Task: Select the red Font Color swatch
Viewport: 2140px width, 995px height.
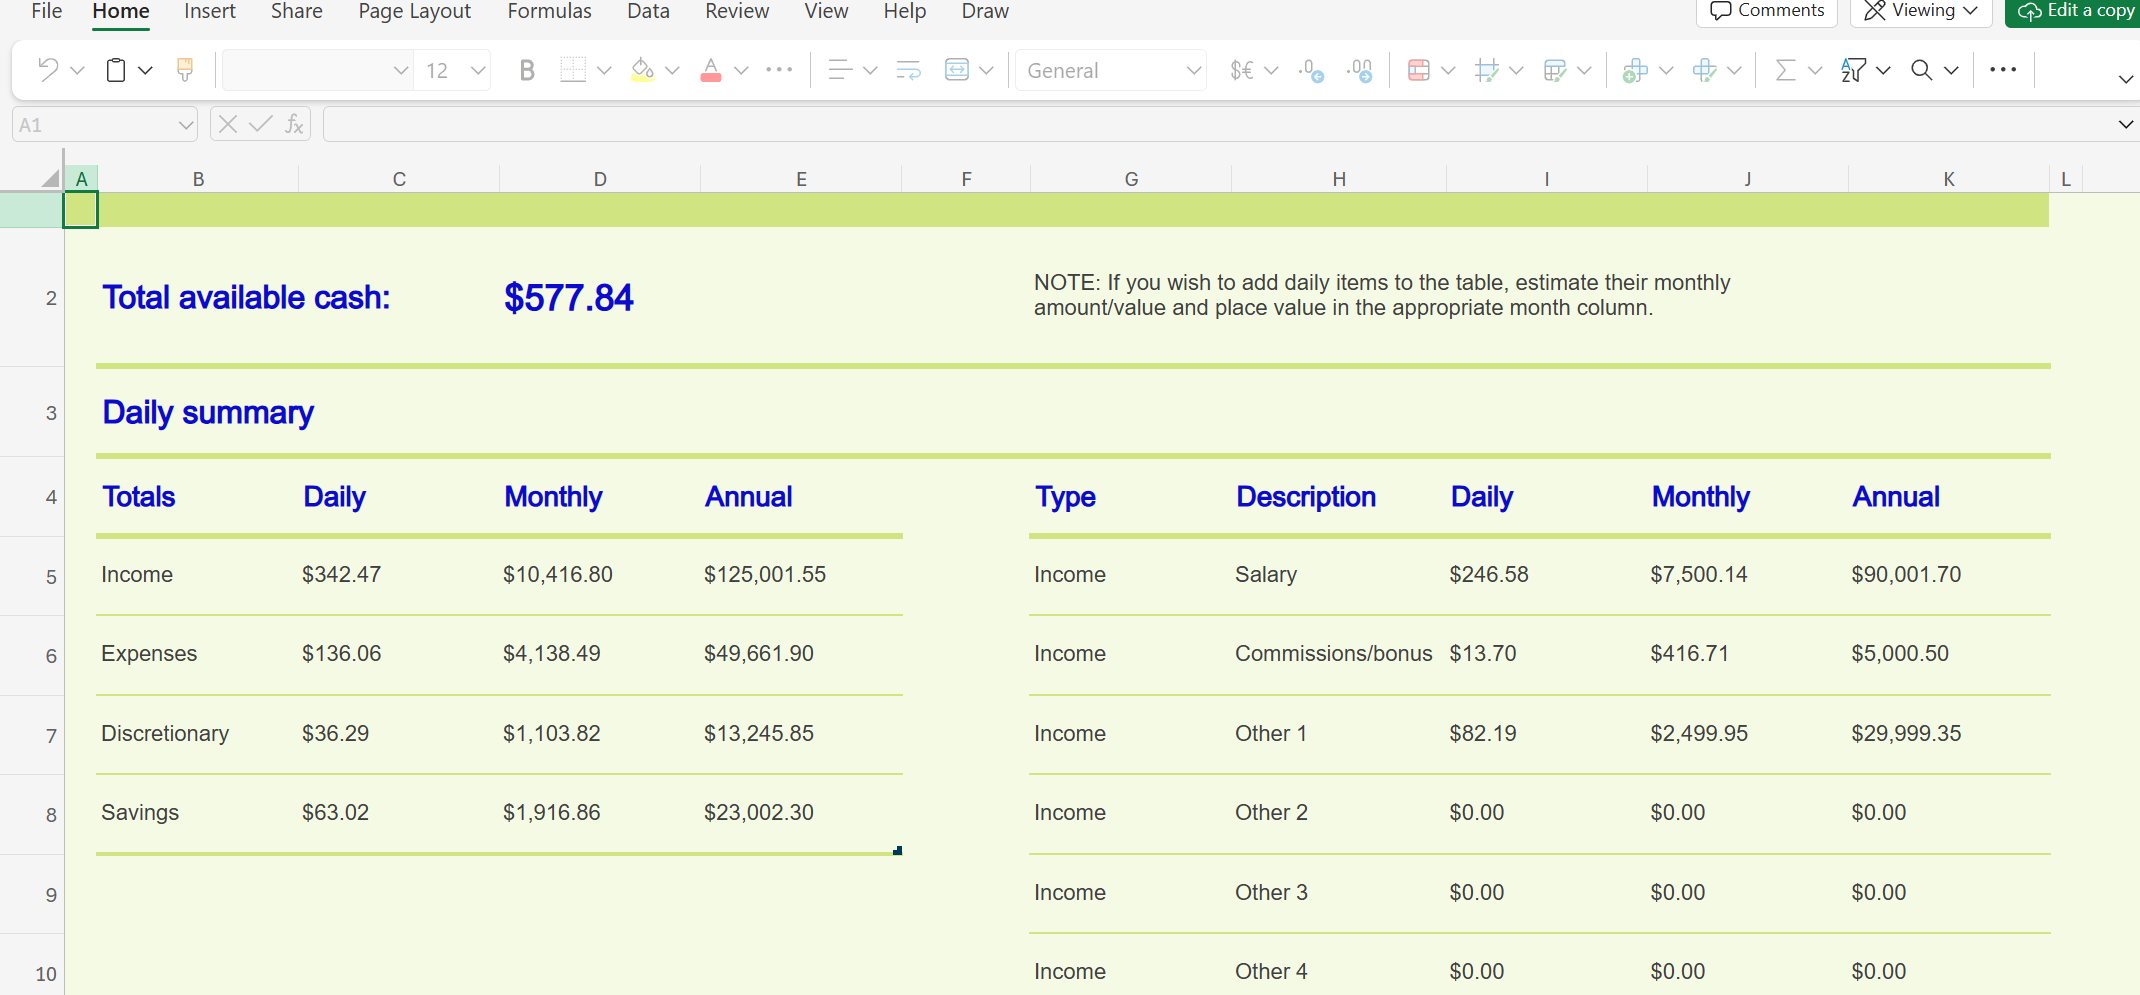Action: pos(711,70)
